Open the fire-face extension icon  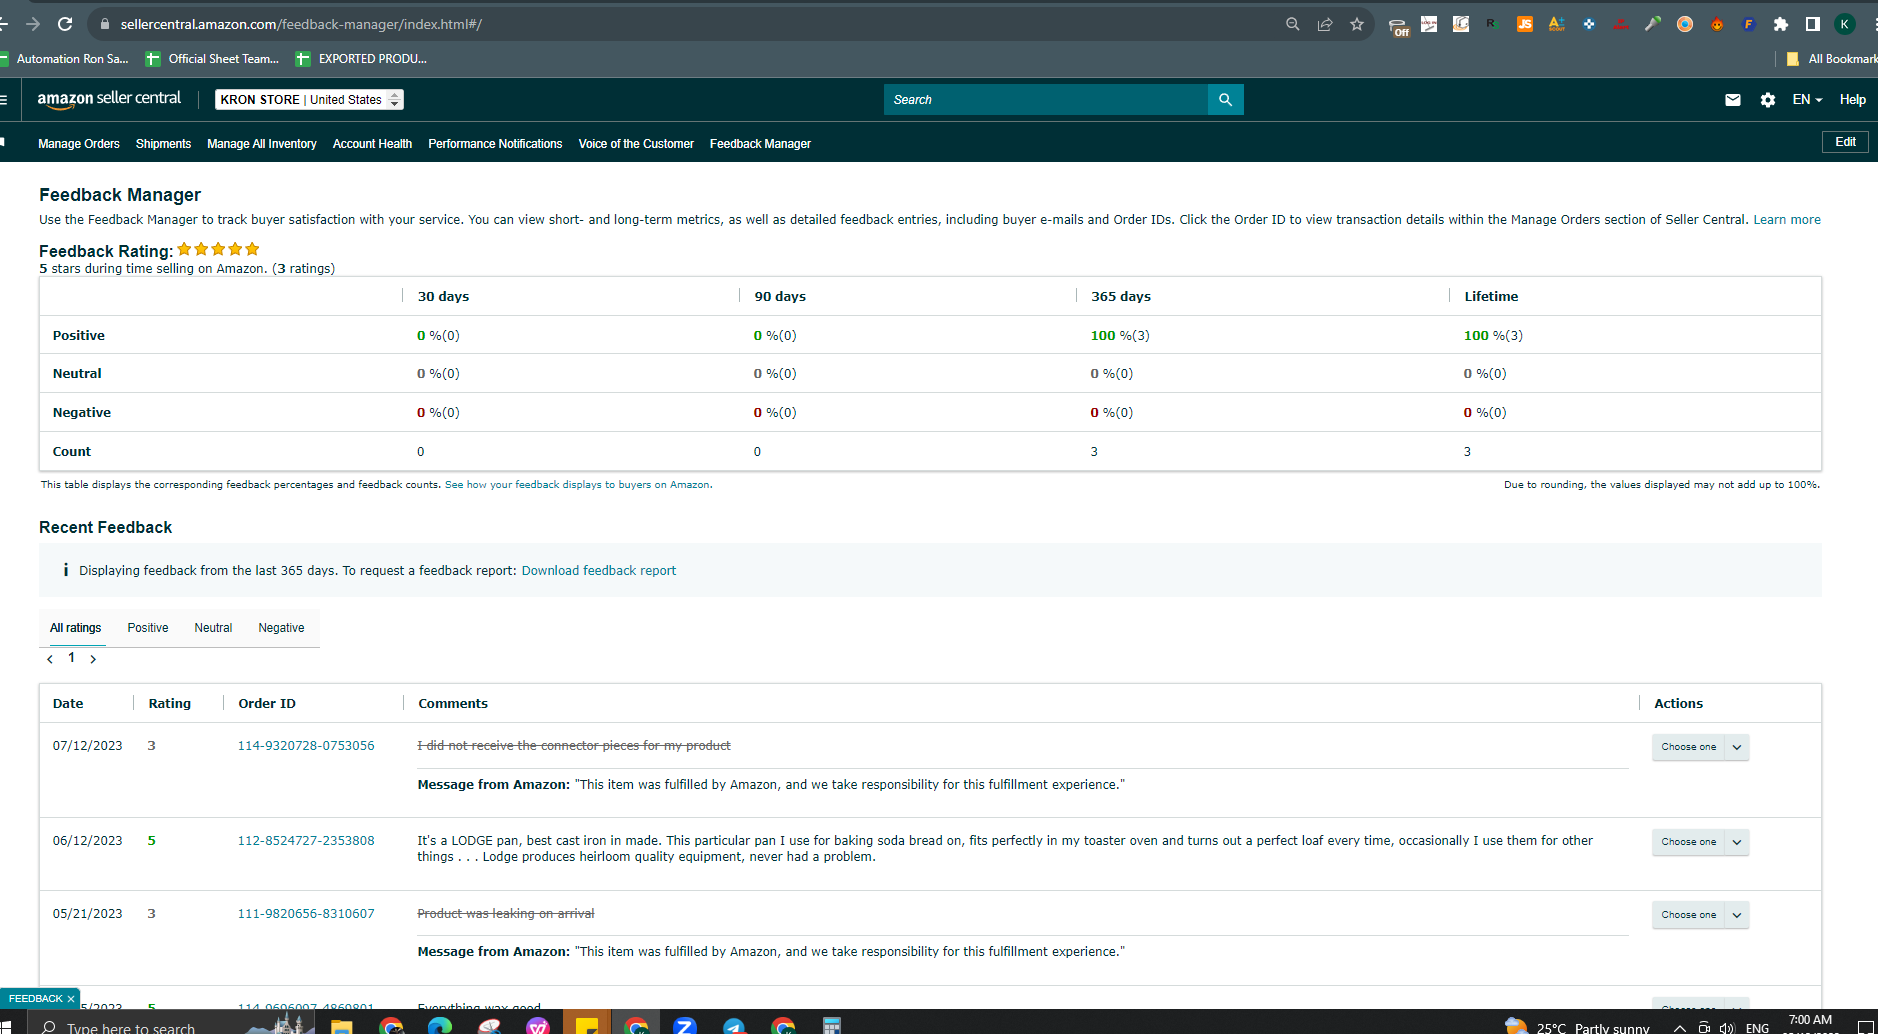point(1717,24)
